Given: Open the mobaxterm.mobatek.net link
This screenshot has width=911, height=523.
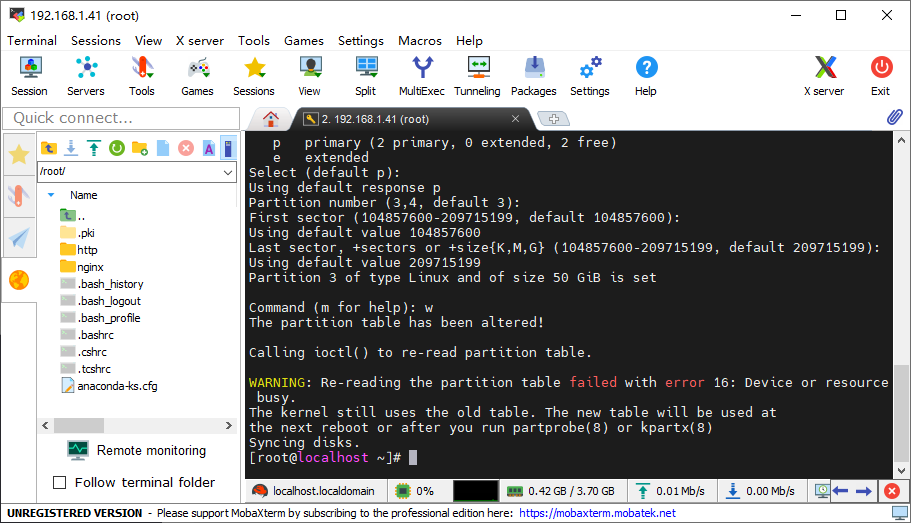Looking at the screenshot, I should coord(597,513).
